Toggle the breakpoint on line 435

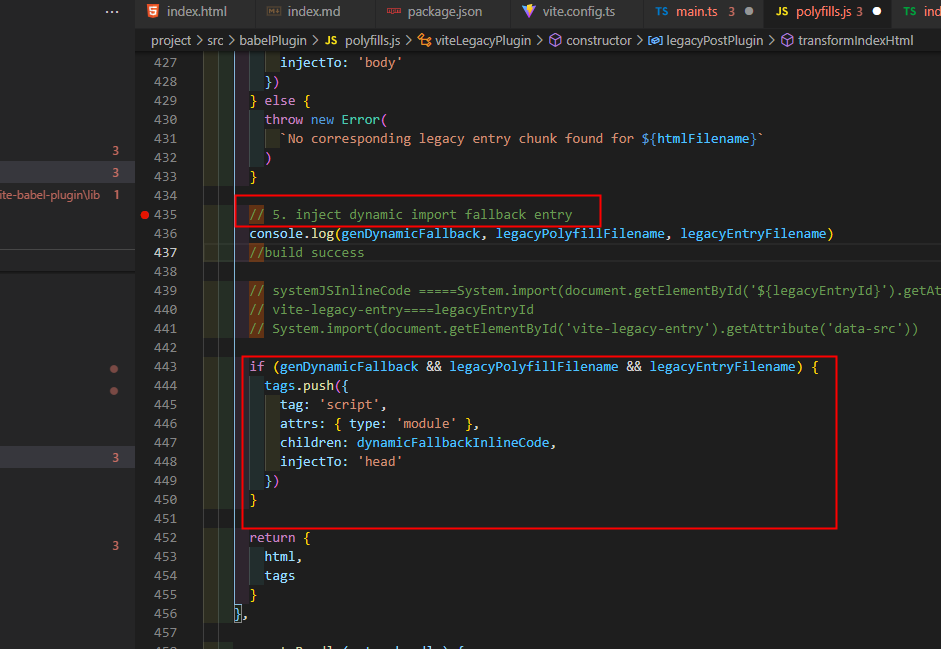point(144,214)
